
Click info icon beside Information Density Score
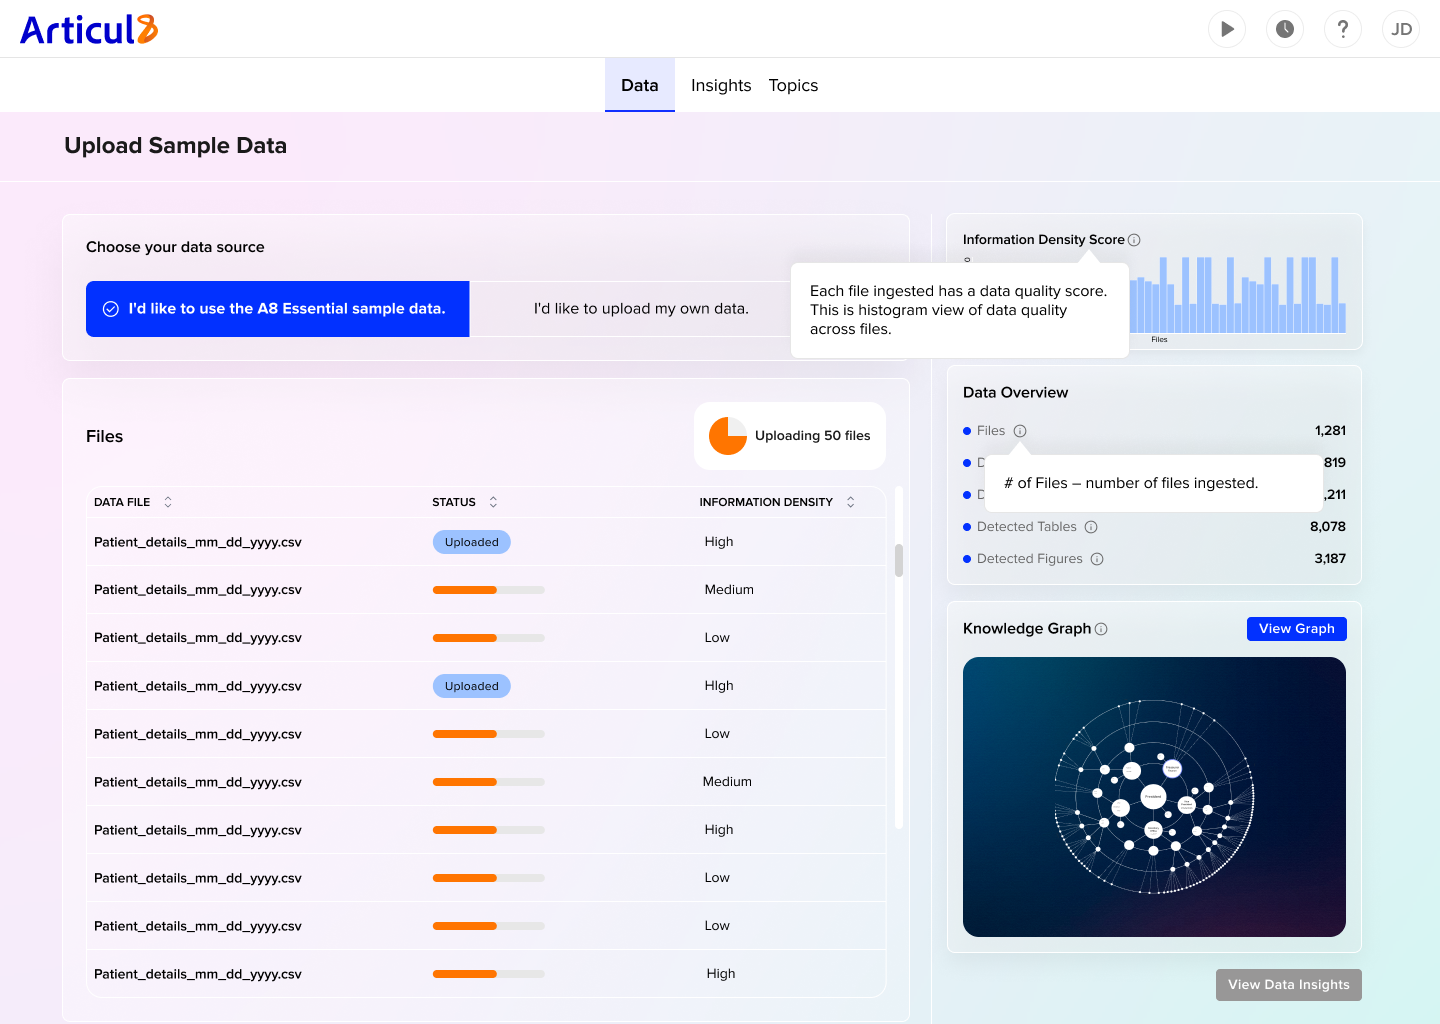(x=1134, y=240)
